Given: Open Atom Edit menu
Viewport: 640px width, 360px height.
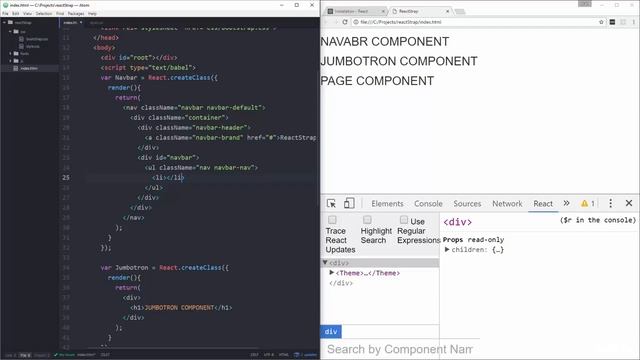Looking at the screenshot, I should click(16, 13).
